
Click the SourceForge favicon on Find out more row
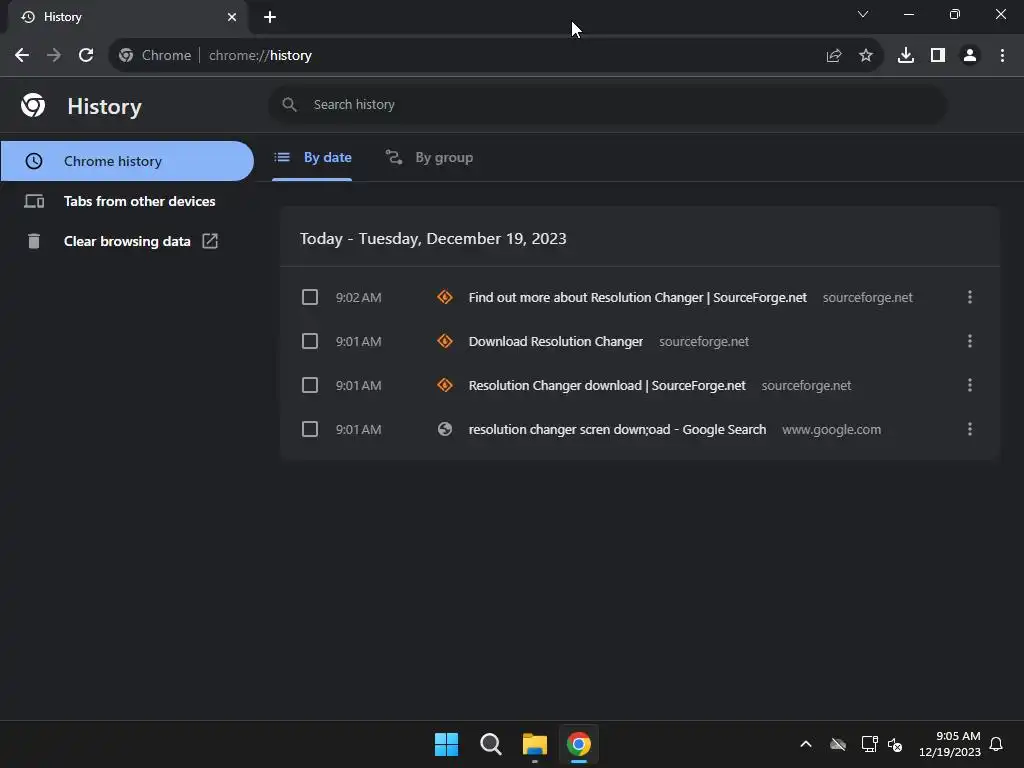(x=445, y=297)
